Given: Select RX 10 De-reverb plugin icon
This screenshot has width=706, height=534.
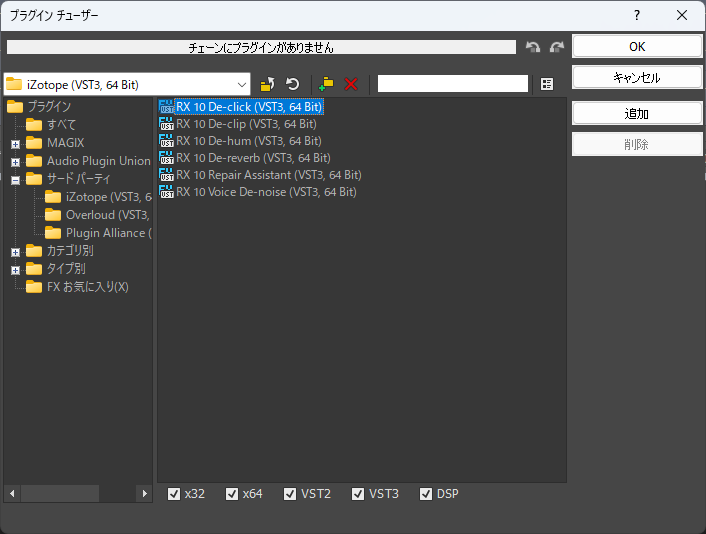Looking at the screenshot, I should 166,158.
